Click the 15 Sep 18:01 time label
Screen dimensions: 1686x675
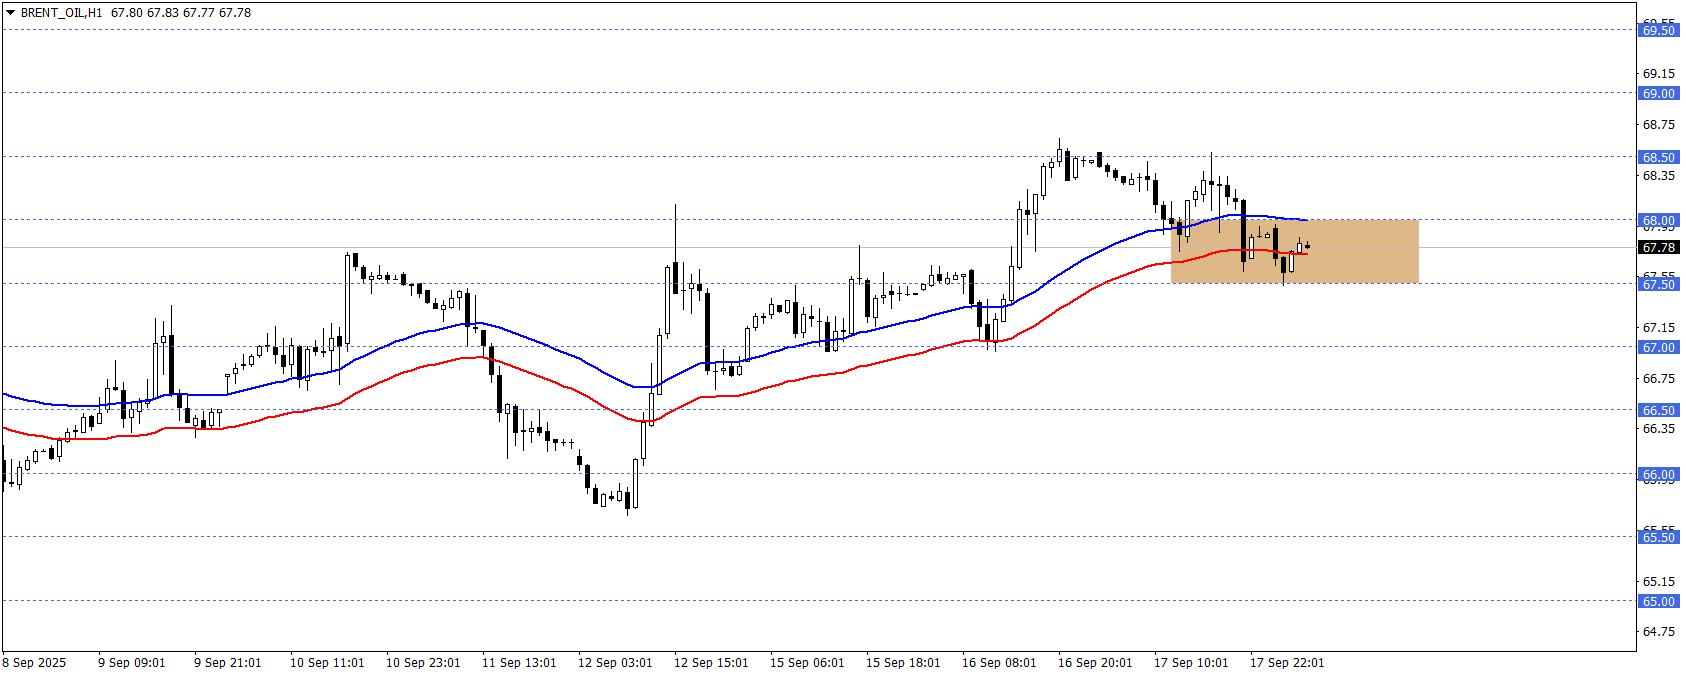[x=903, y=662]
